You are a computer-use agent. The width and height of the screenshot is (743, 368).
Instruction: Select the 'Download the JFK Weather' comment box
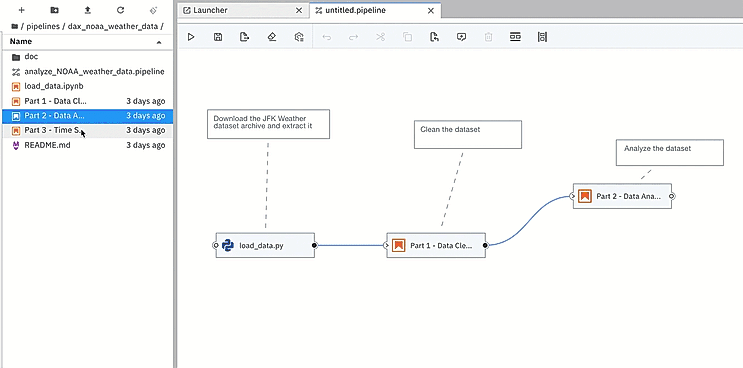pos(268,124)
